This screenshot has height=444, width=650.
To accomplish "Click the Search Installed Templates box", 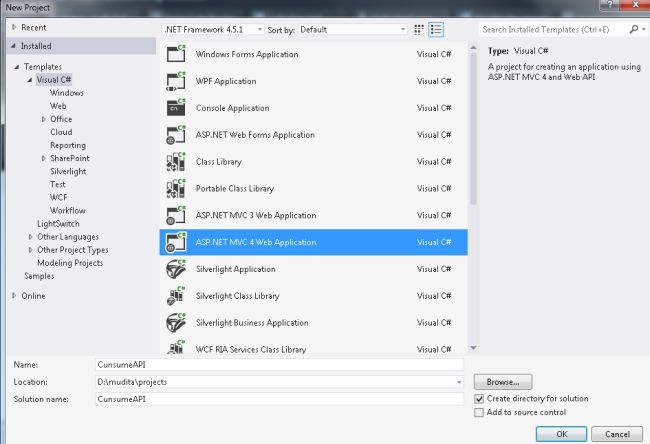I will 553,29.
